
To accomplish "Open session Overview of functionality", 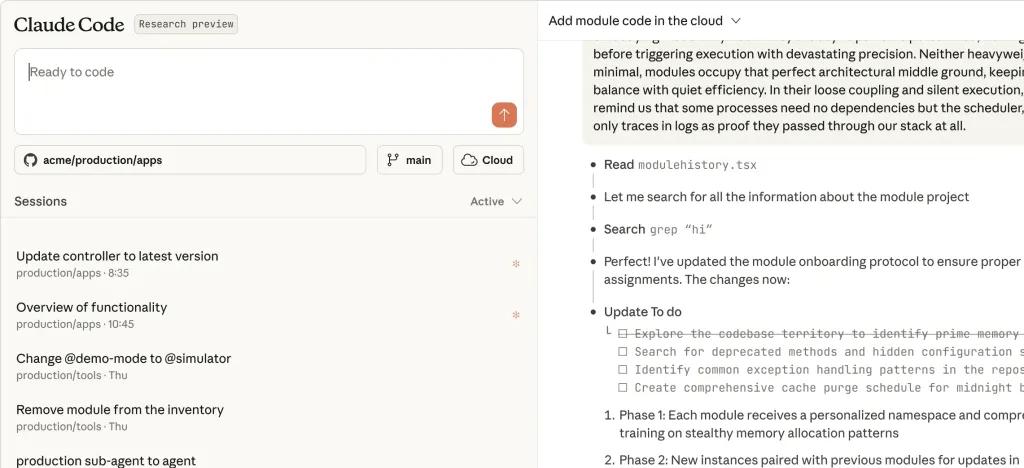I will click(x=268, y=315).
